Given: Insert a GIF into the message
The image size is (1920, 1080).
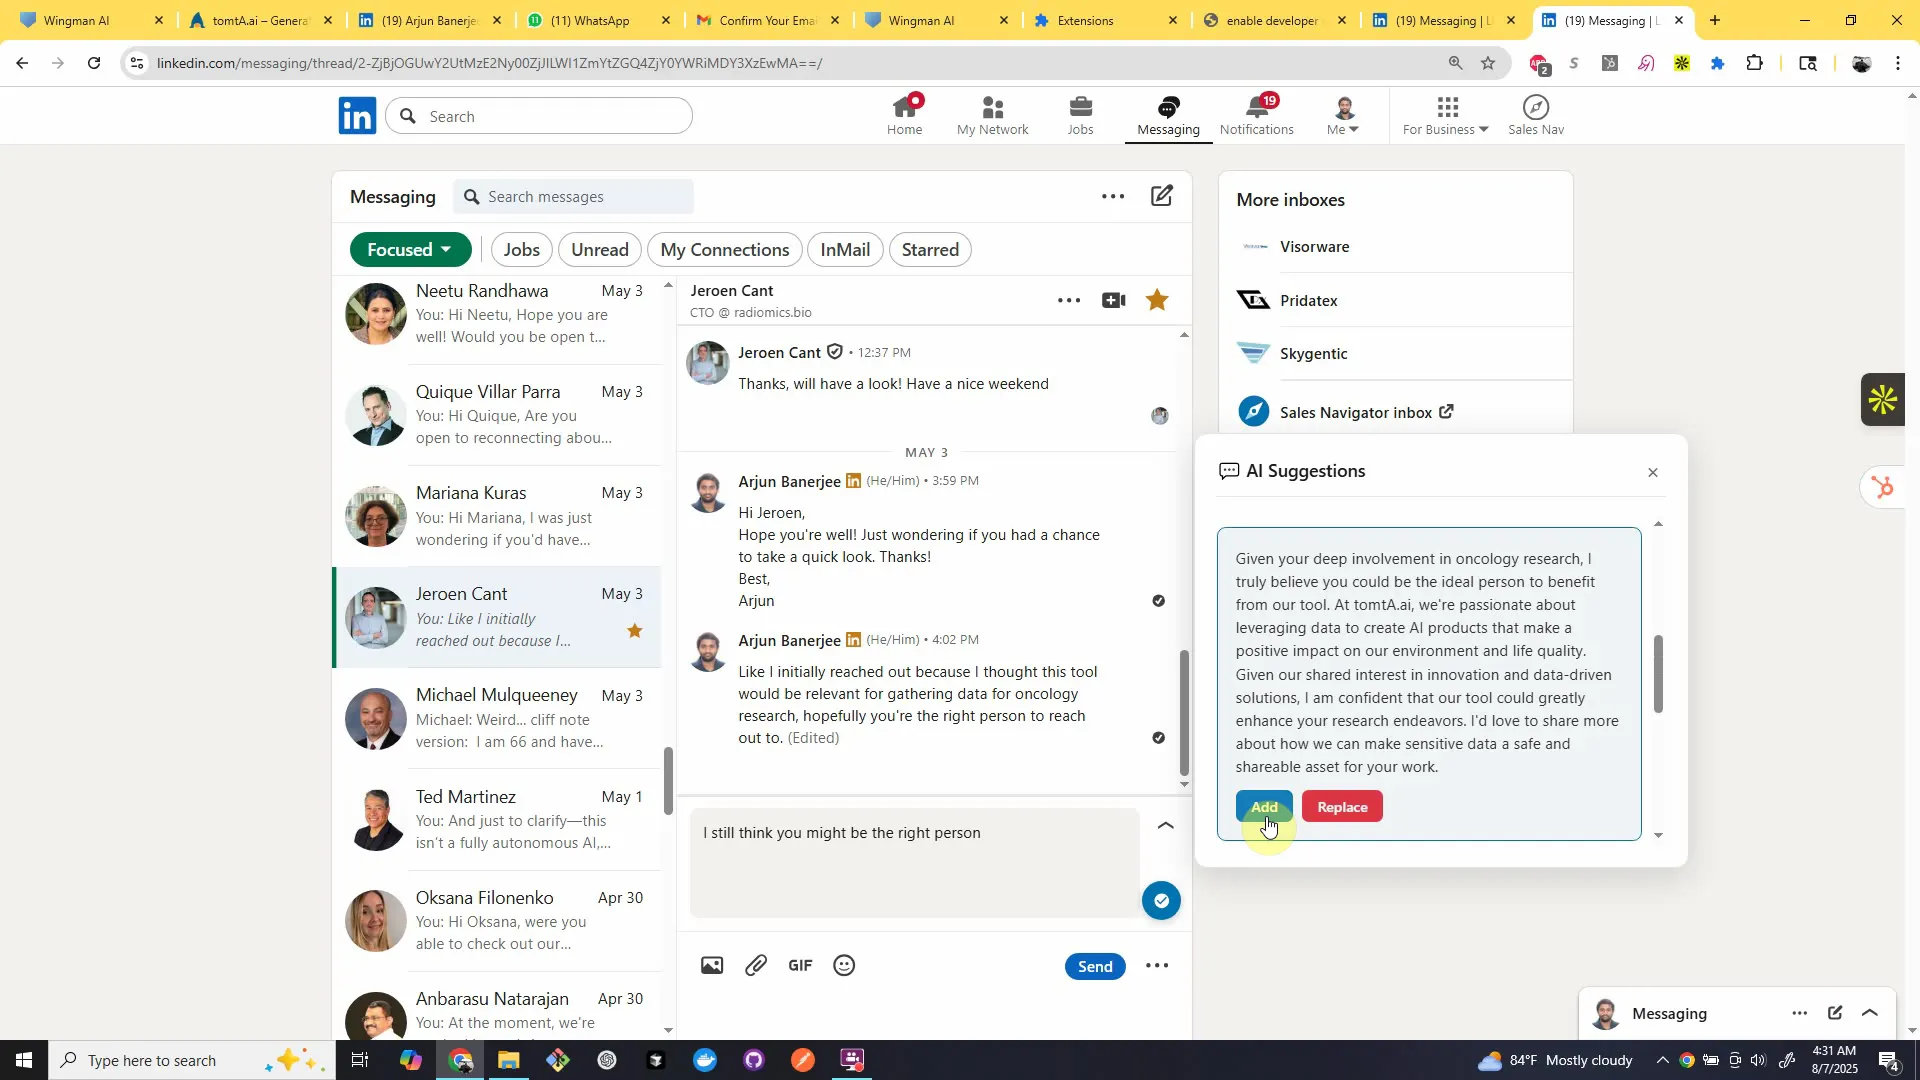Looking at the screenshot, I should point(800,966).
